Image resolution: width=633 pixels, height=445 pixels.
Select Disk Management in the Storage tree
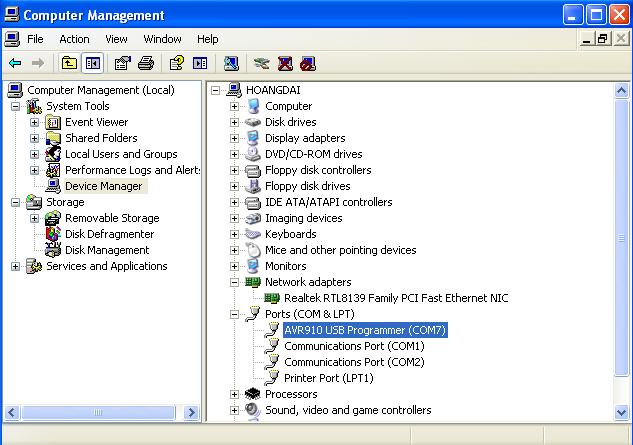[107, 250]
